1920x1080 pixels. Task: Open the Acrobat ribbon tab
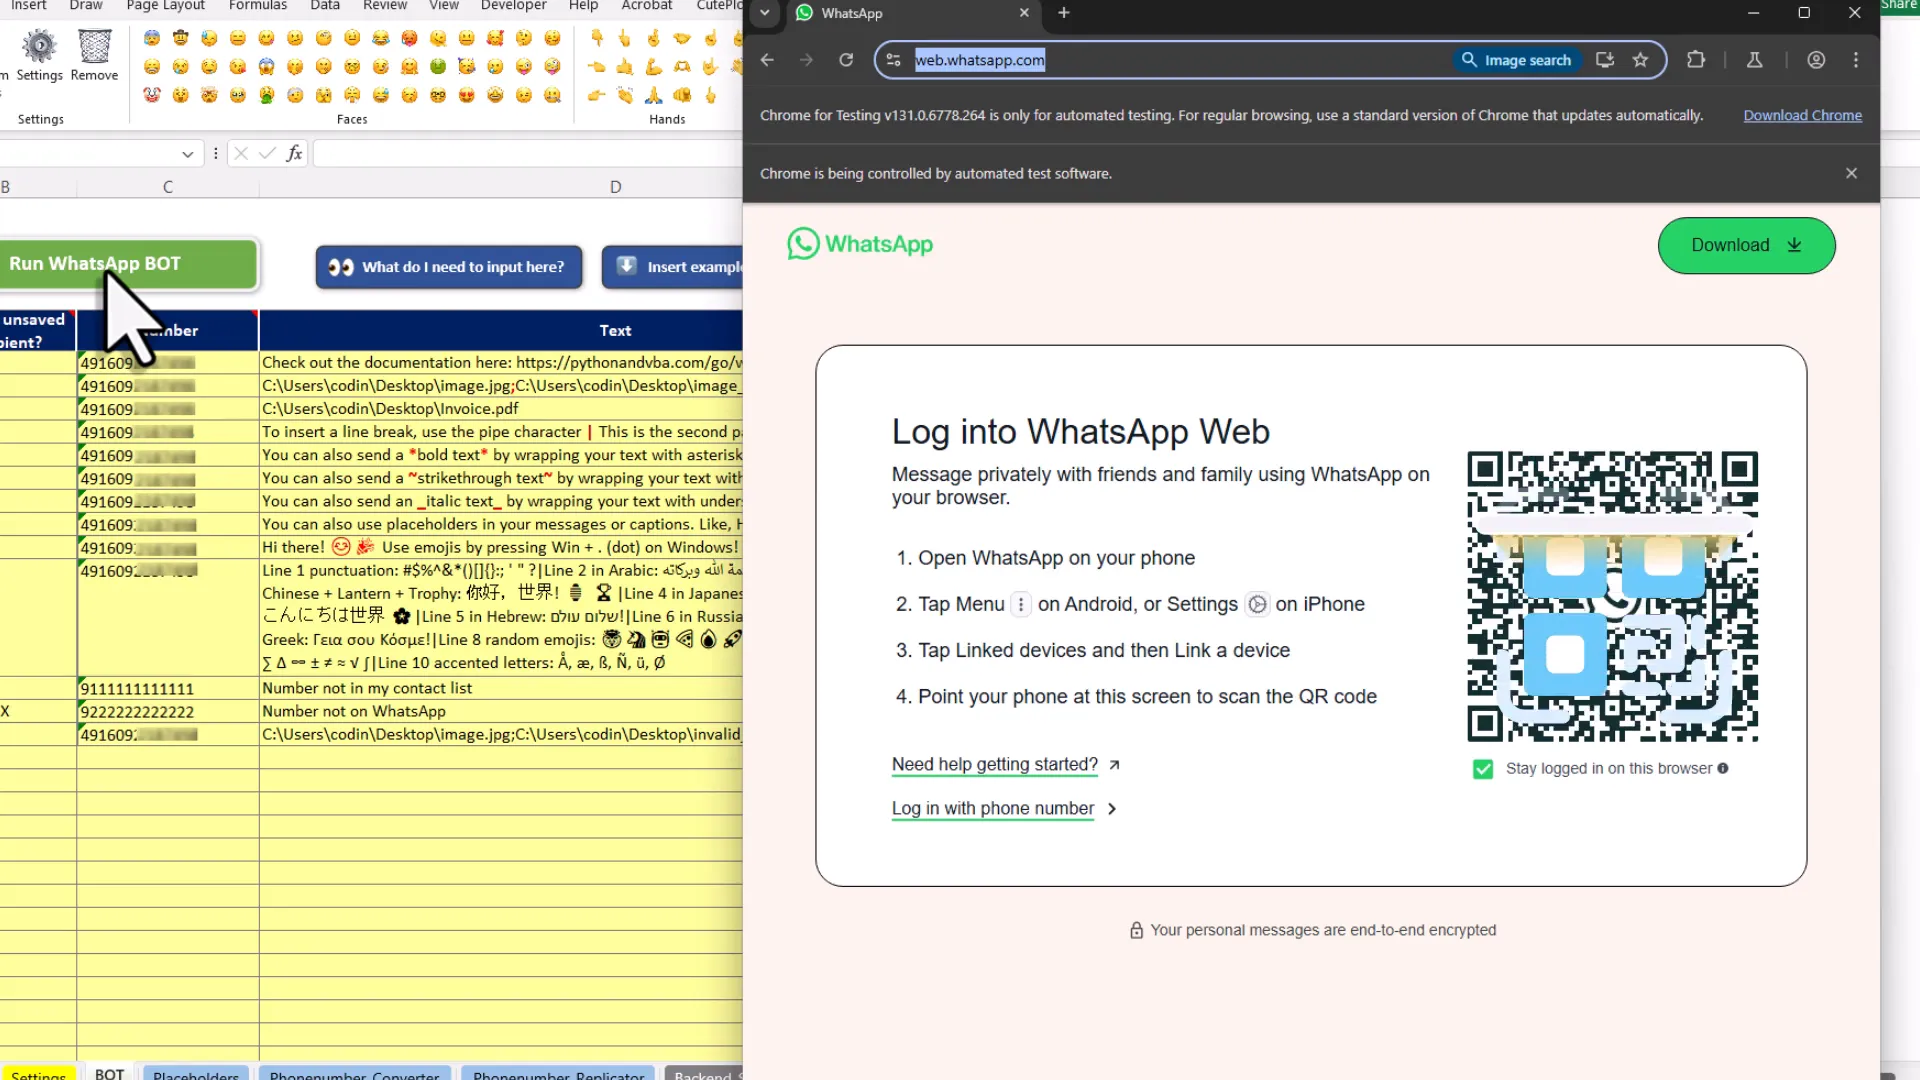pos(647,6)
